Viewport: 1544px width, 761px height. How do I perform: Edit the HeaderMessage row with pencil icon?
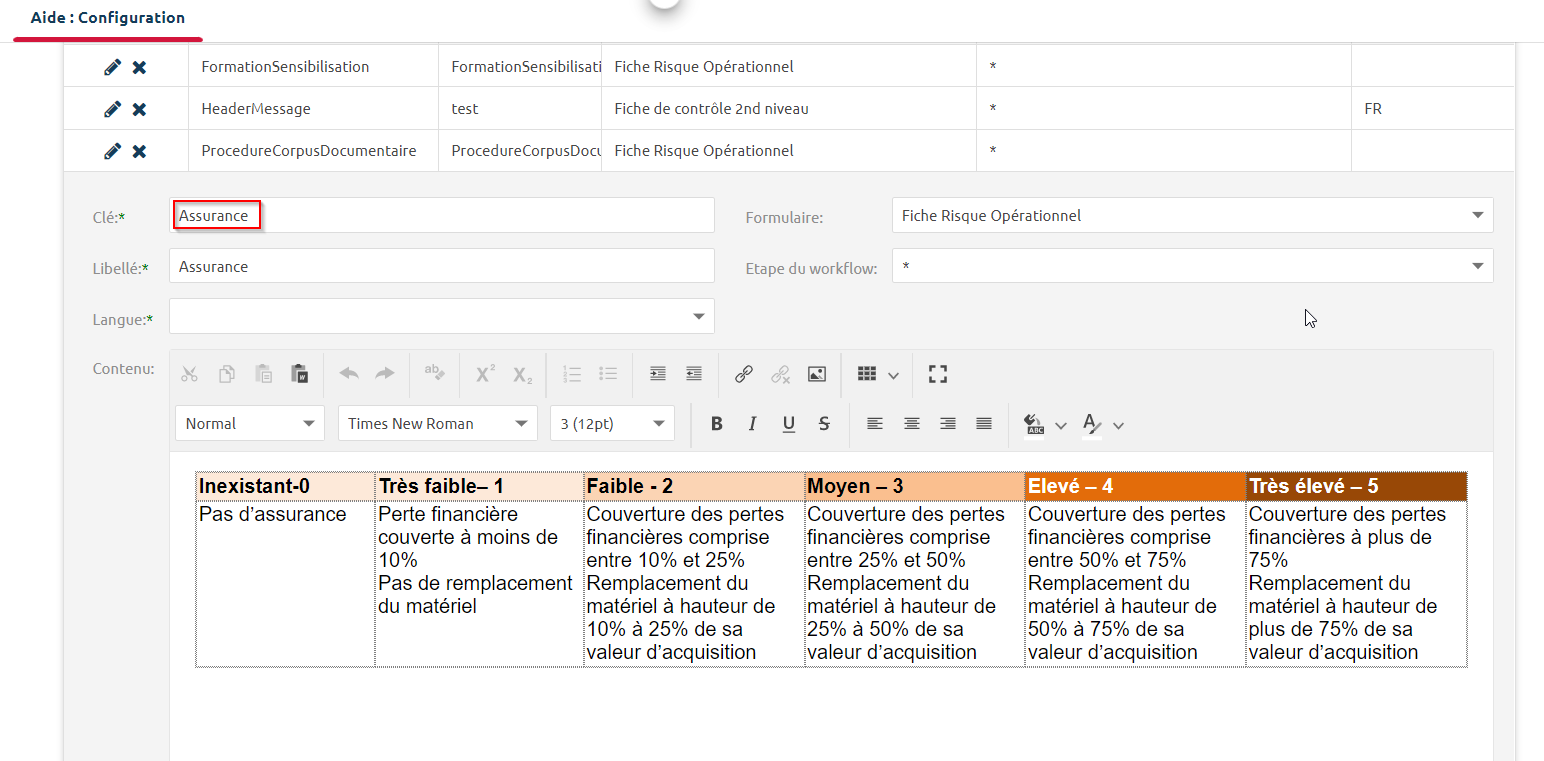(x=112, y=109)
